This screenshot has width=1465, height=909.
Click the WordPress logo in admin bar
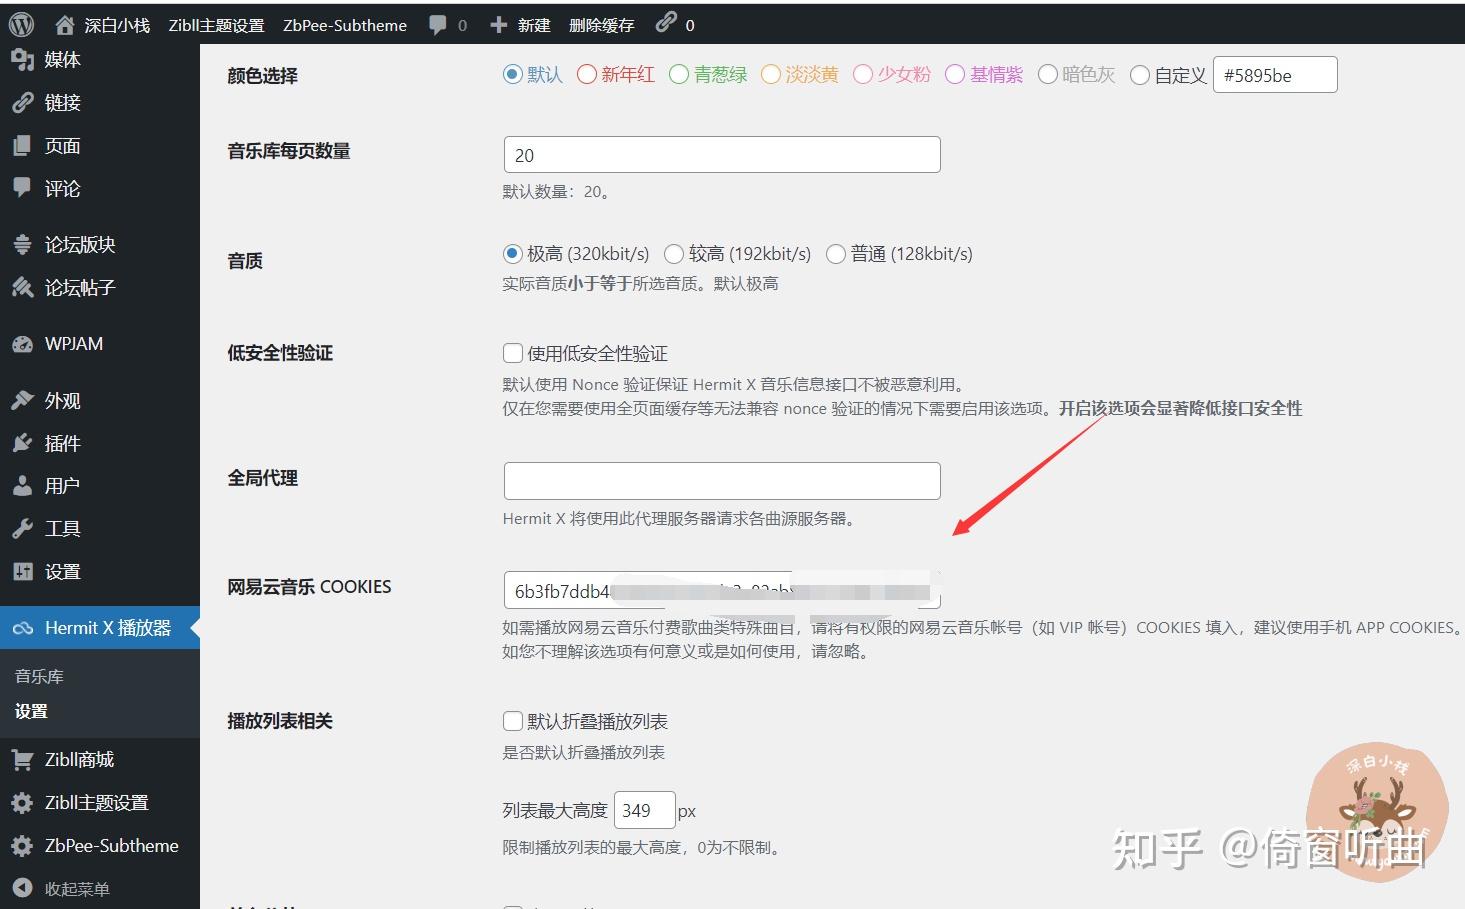20,24
